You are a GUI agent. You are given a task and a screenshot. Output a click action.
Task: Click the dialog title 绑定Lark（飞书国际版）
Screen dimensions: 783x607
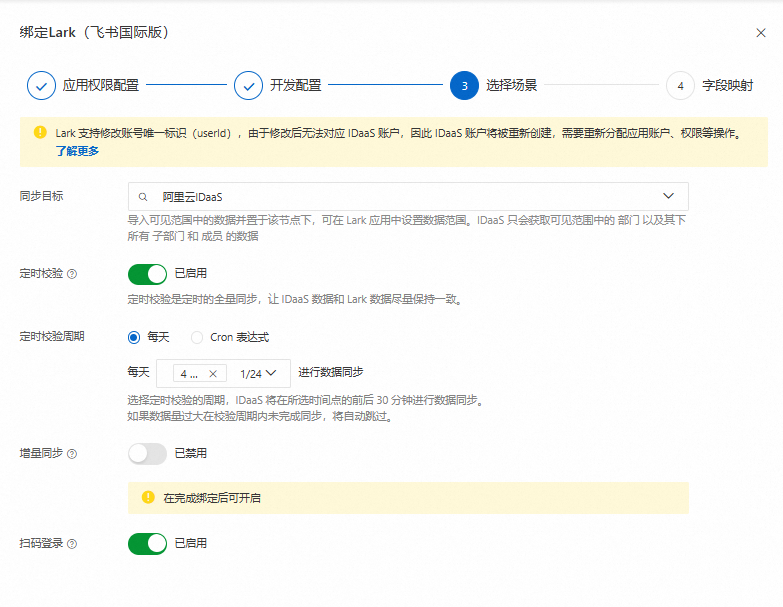tap(94, 32)
